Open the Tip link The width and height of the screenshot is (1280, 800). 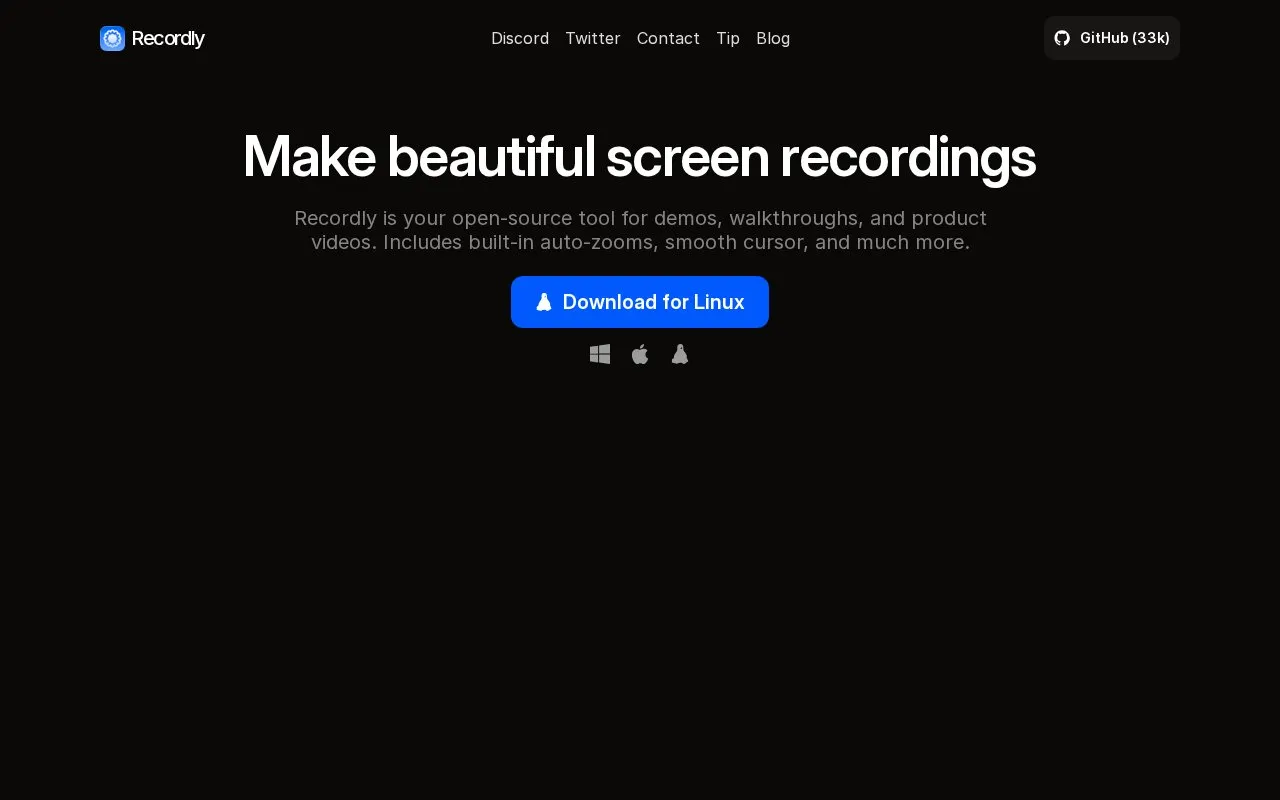tap(728, 38)
